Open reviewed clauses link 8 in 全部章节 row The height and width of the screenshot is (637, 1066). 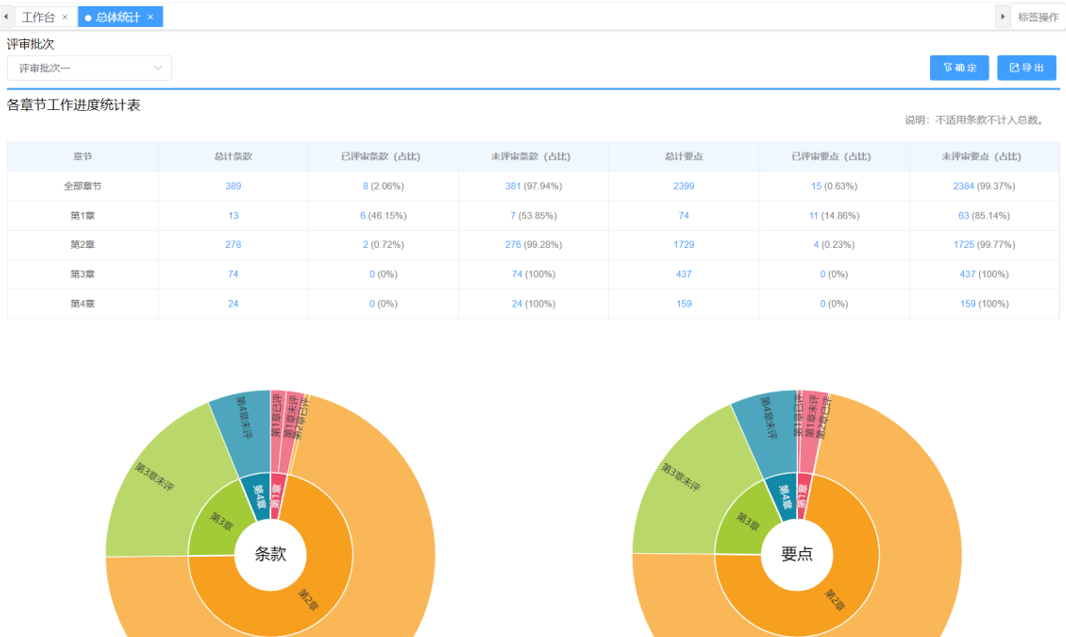(366, 186)
